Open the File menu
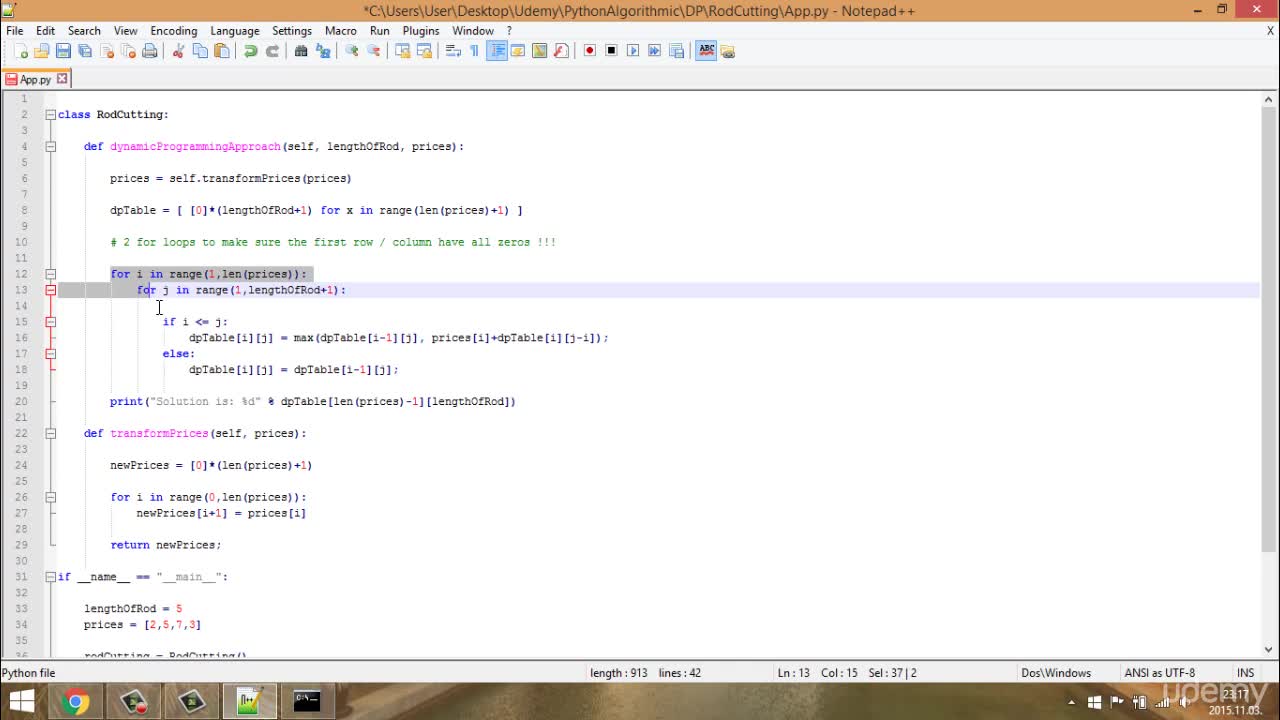 pos(15,31)
